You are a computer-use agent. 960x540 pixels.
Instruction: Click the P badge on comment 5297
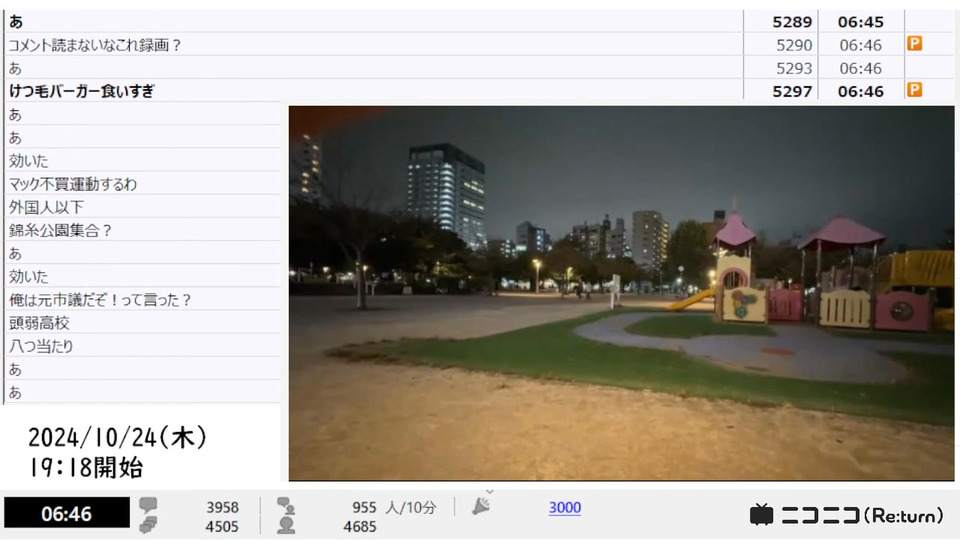[x=914, y=90]
